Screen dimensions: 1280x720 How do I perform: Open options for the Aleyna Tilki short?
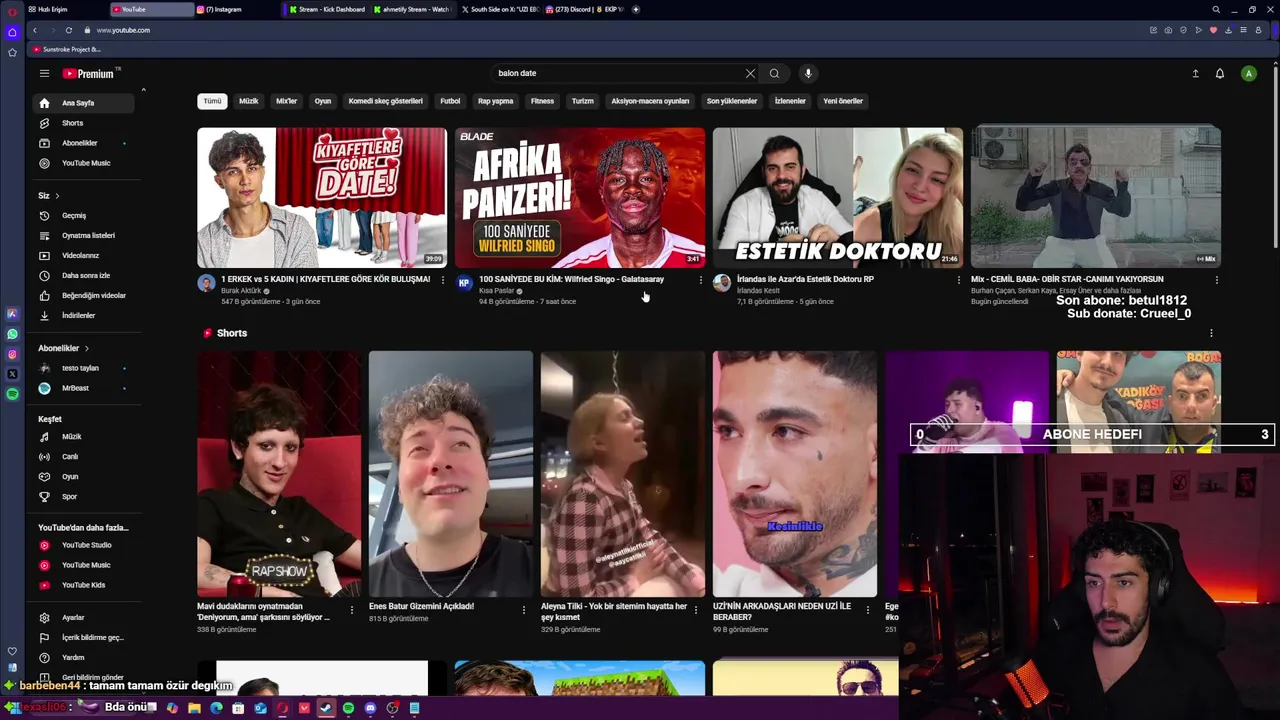pos(695,609)
